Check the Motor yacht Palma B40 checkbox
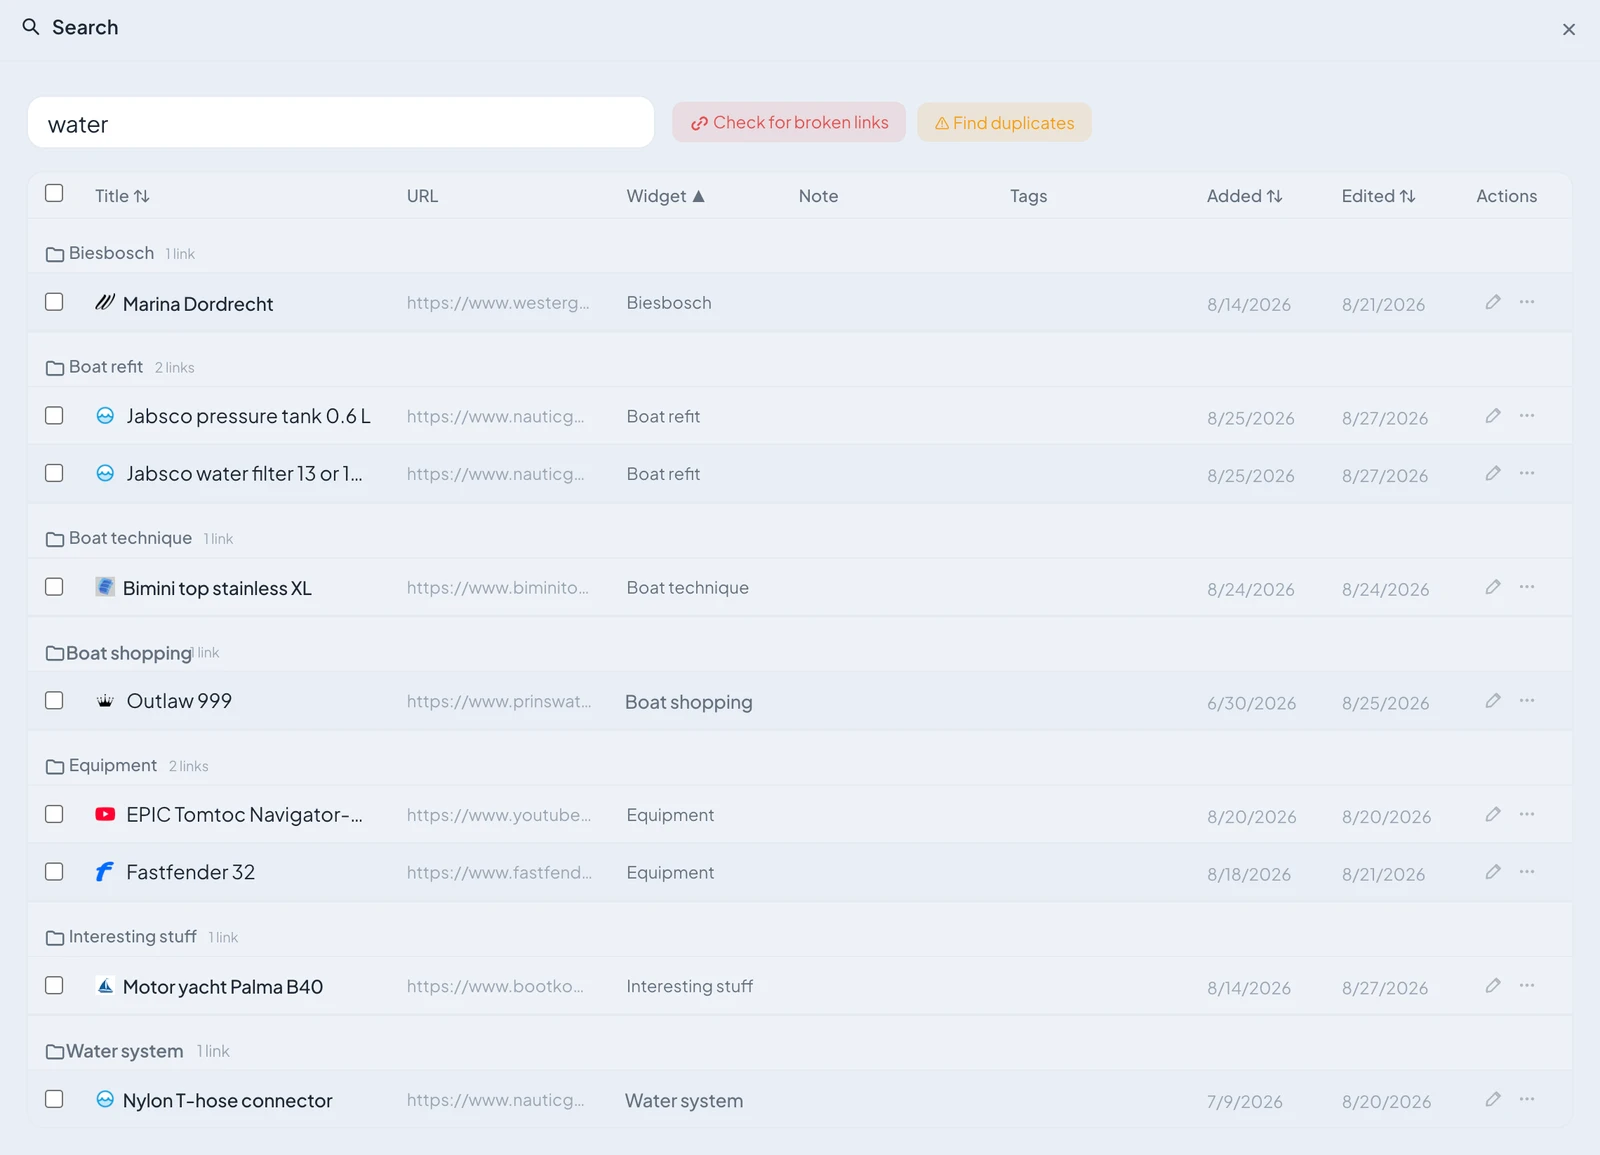 [54, 986]
